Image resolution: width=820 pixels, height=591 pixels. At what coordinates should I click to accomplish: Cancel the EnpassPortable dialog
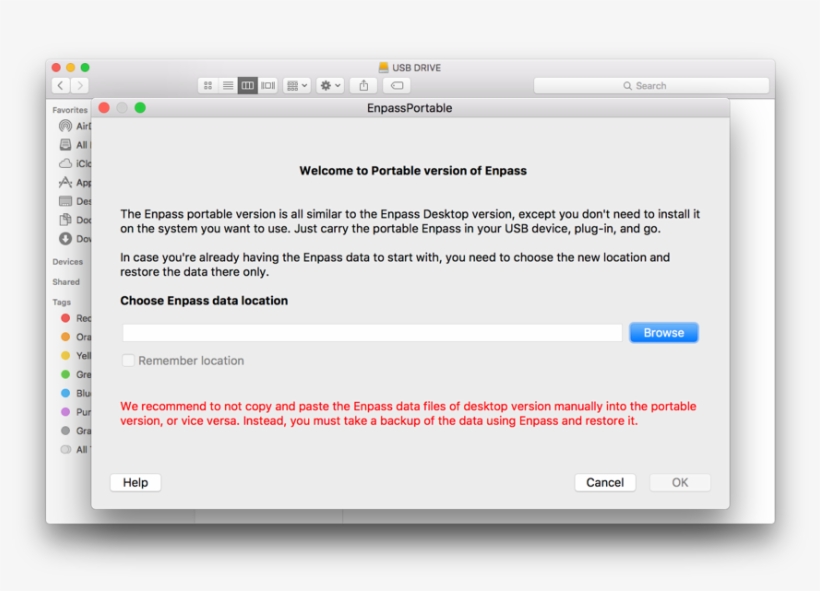pyautogui.click(x=605, y=483)
